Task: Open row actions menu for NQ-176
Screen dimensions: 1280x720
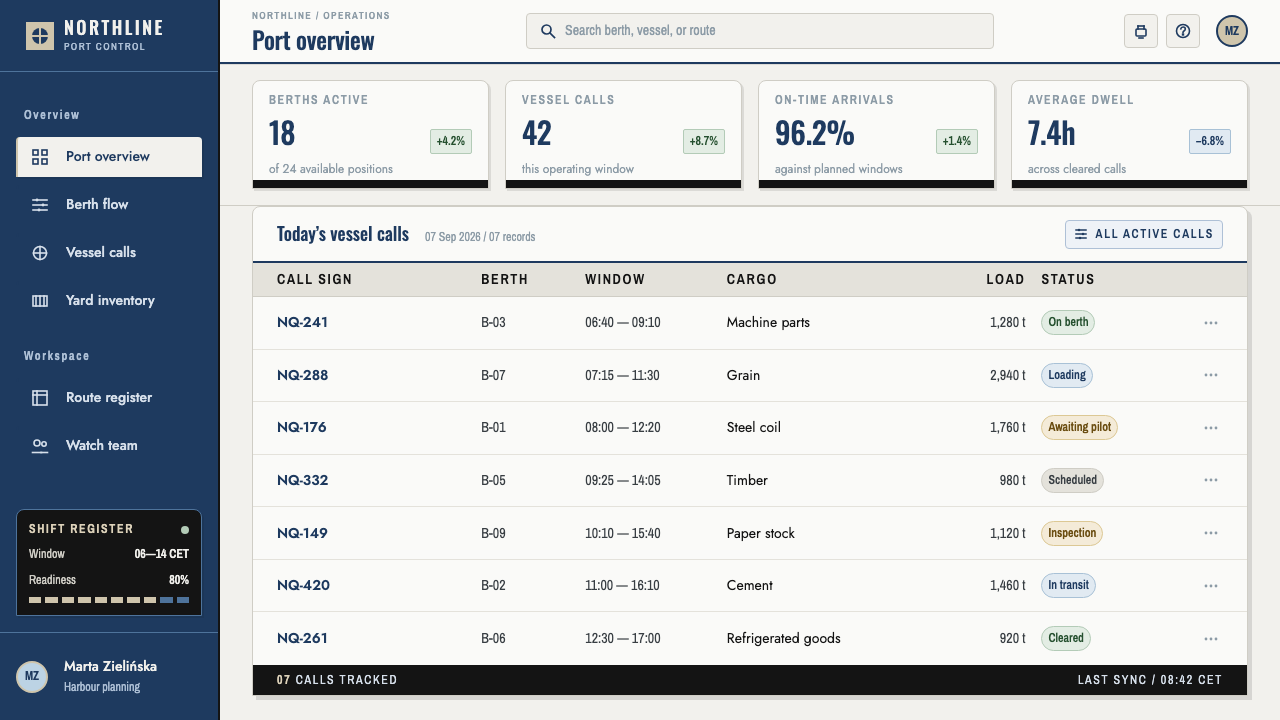Action: click(x=1211, y=428)
